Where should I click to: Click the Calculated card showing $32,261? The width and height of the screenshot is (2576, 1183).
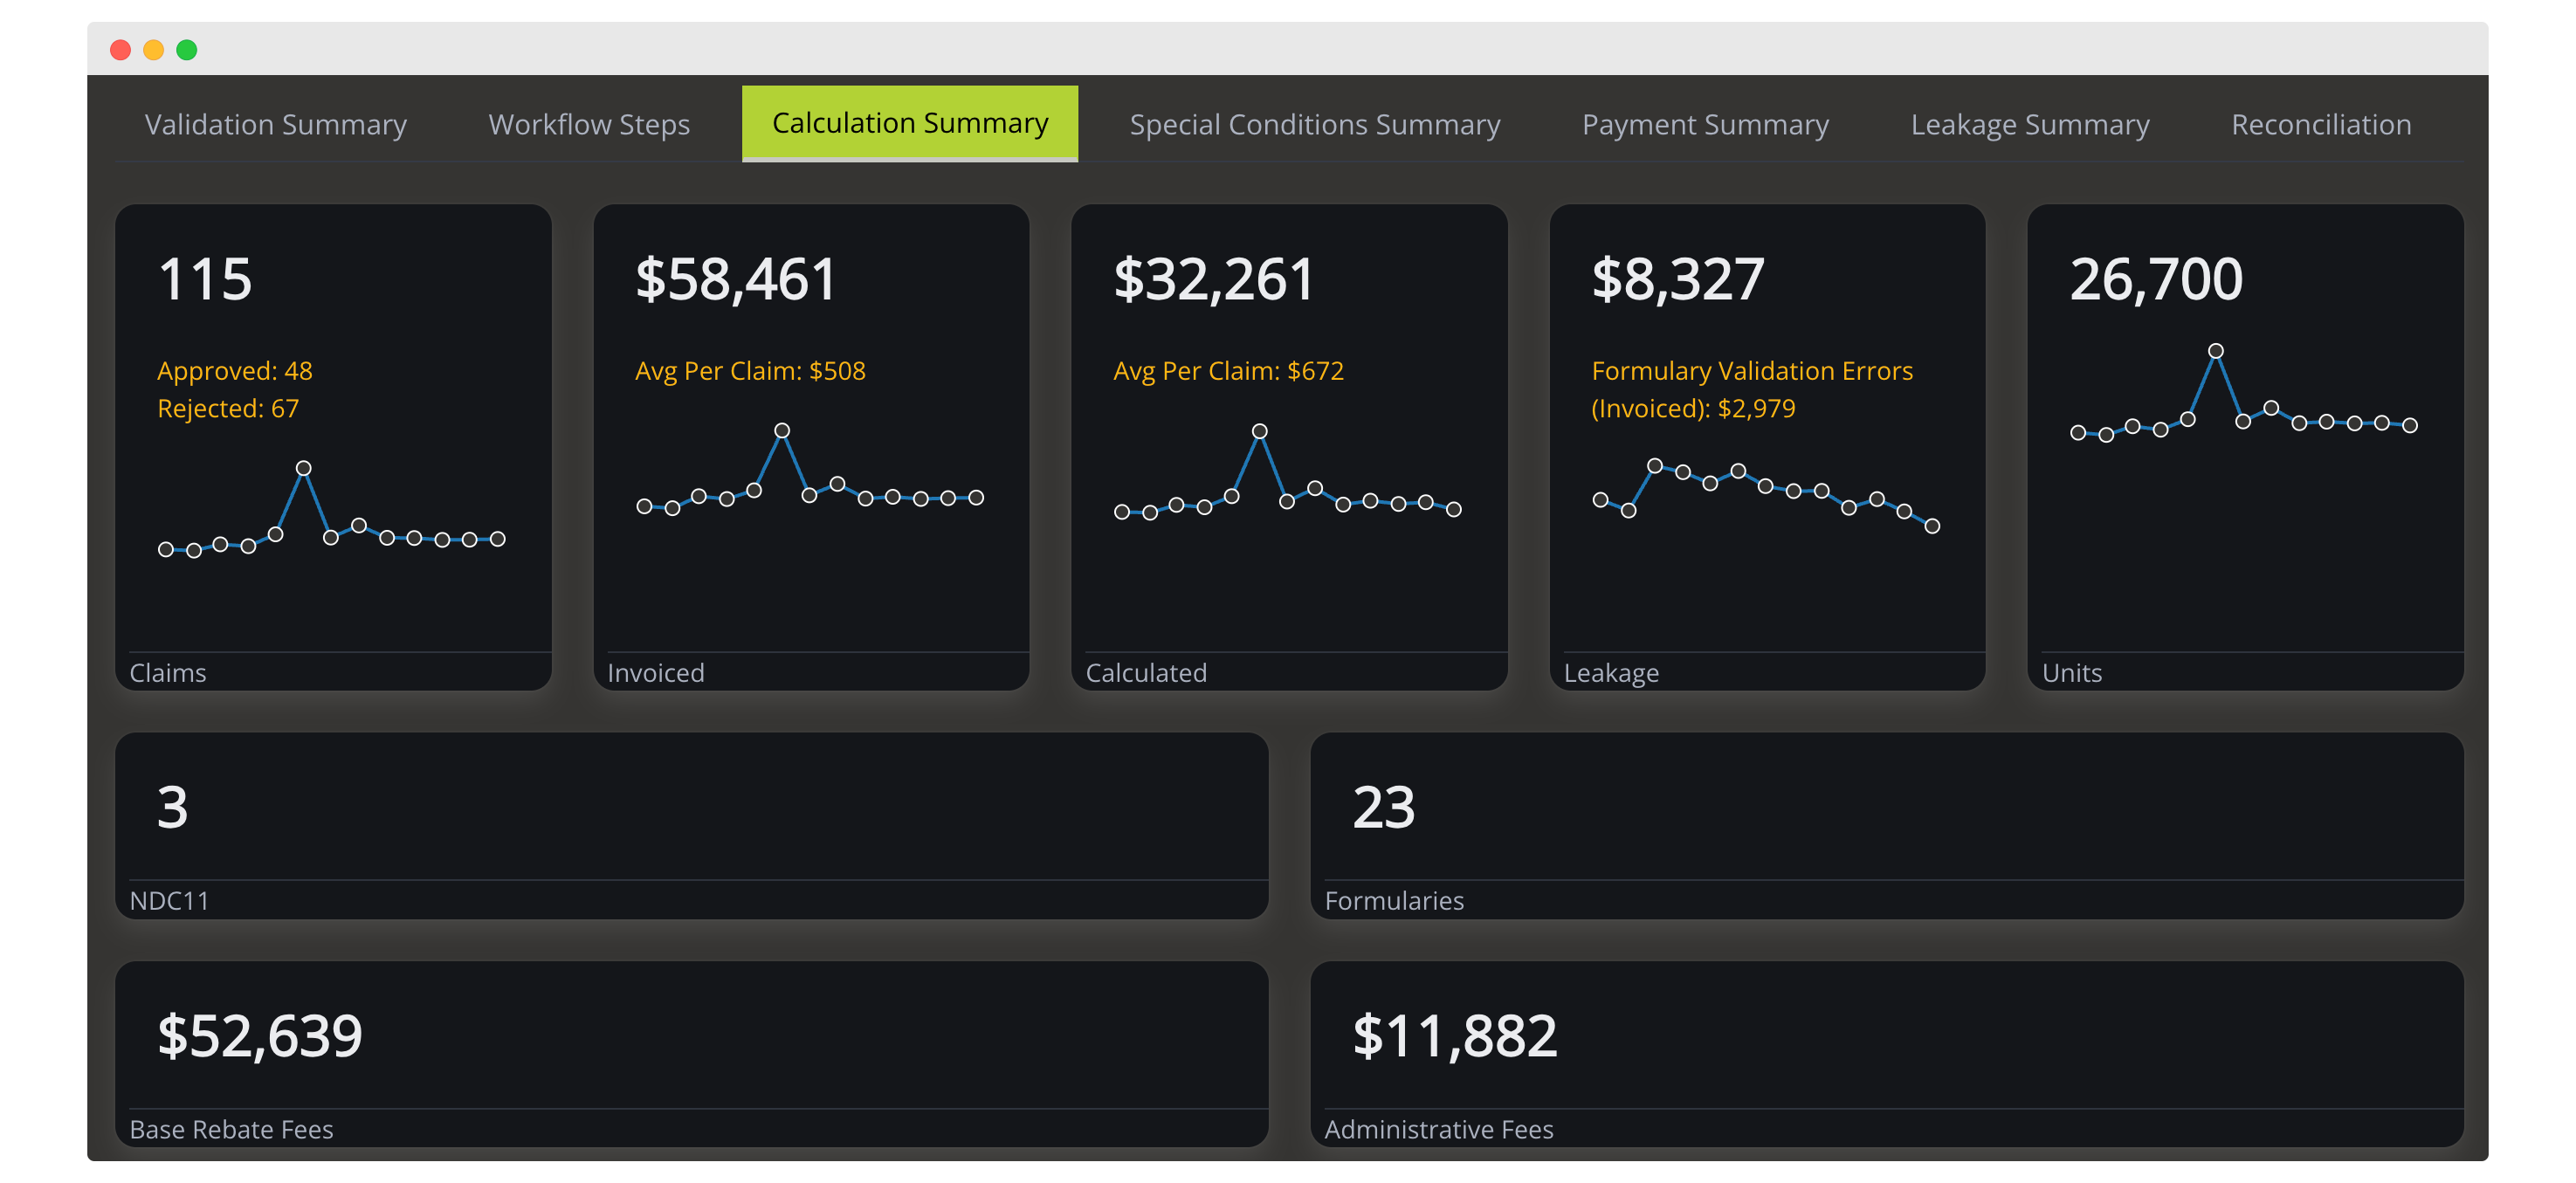[x=1289, y=447]
